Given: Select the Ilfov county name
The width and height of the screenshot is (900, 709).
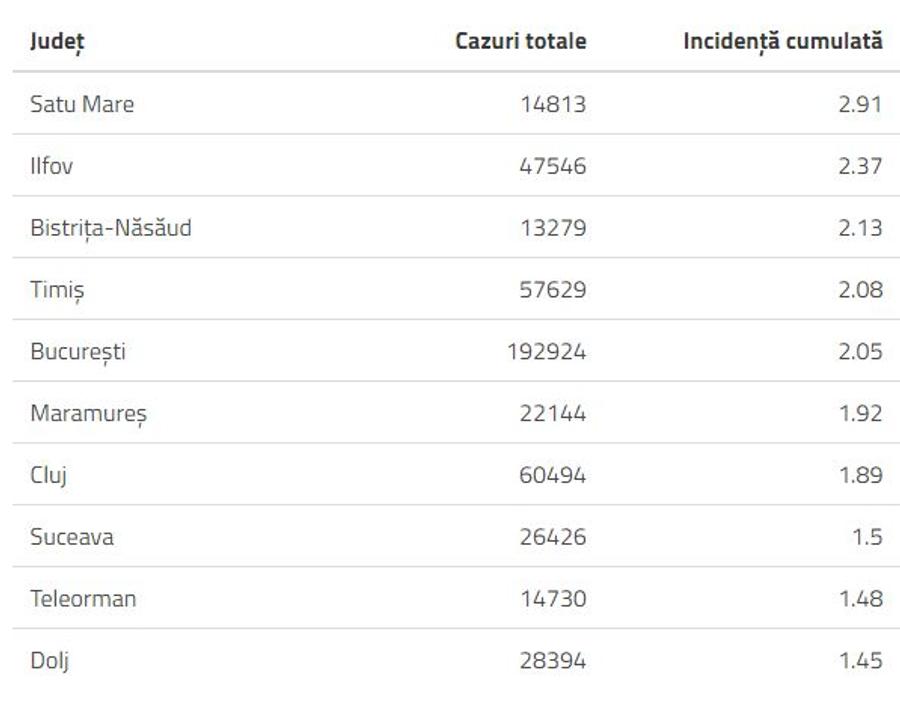Looking at the screenshot, I should (x=52, y=166).
